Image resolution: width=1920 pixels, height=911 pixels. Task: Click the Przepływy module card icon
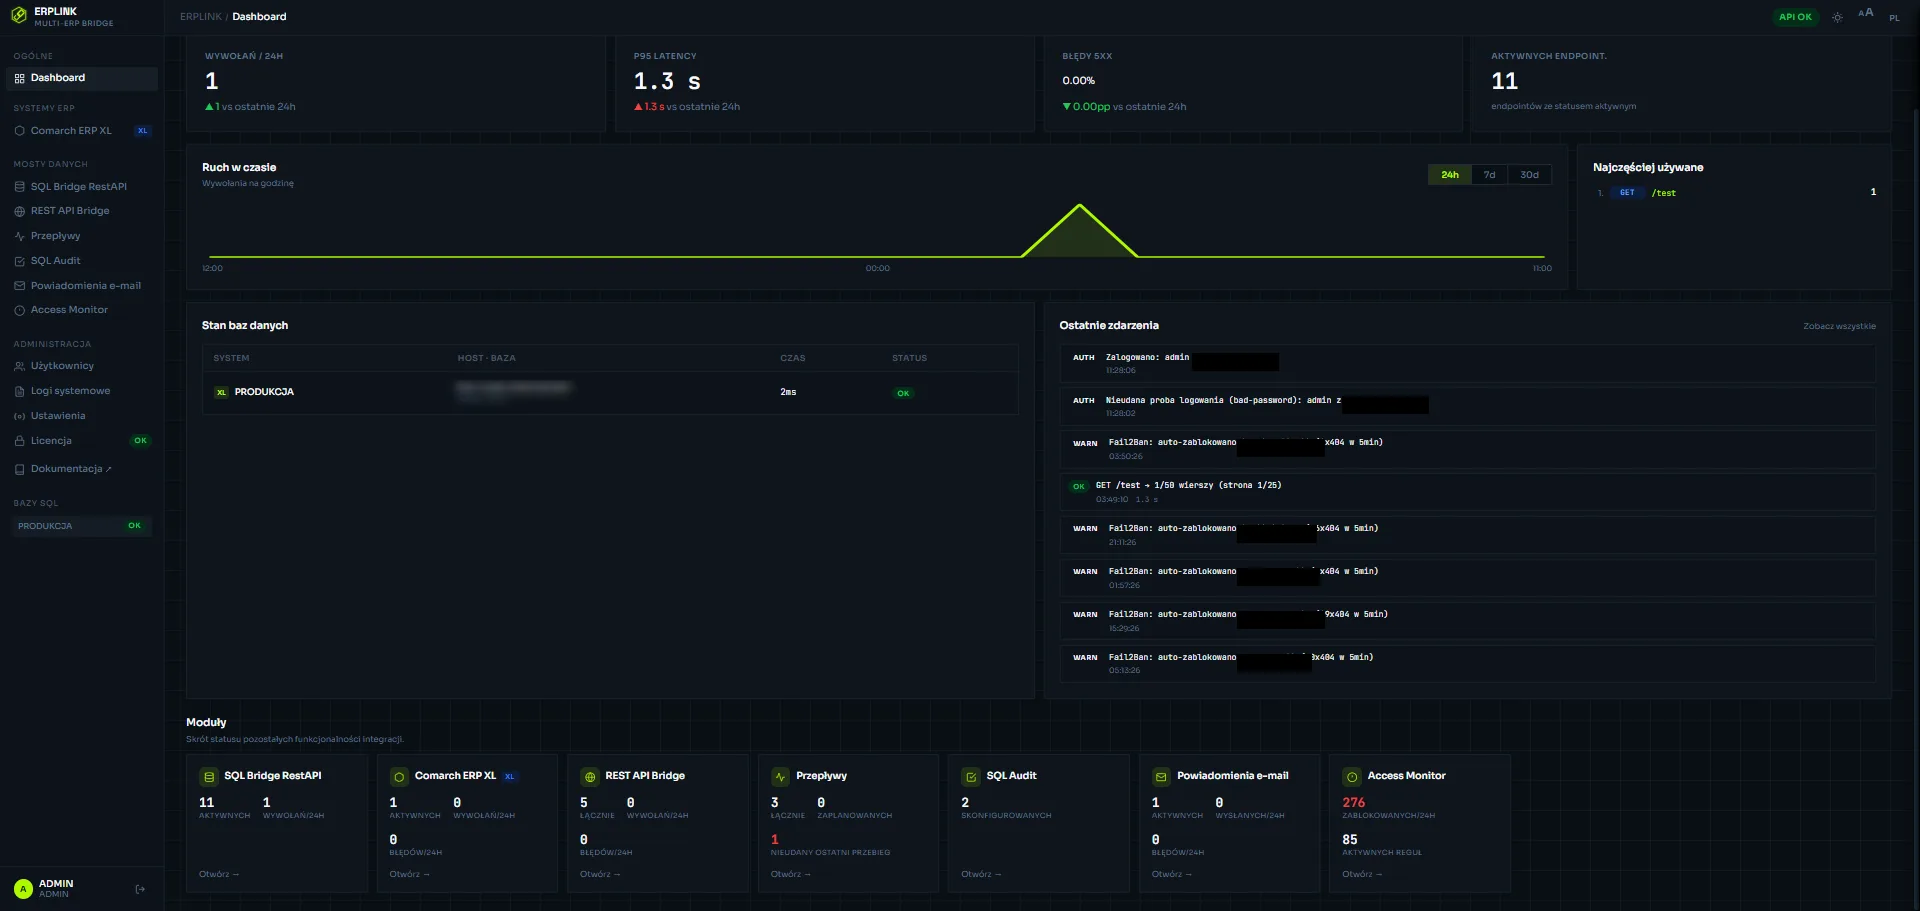(x=780, y=777)
